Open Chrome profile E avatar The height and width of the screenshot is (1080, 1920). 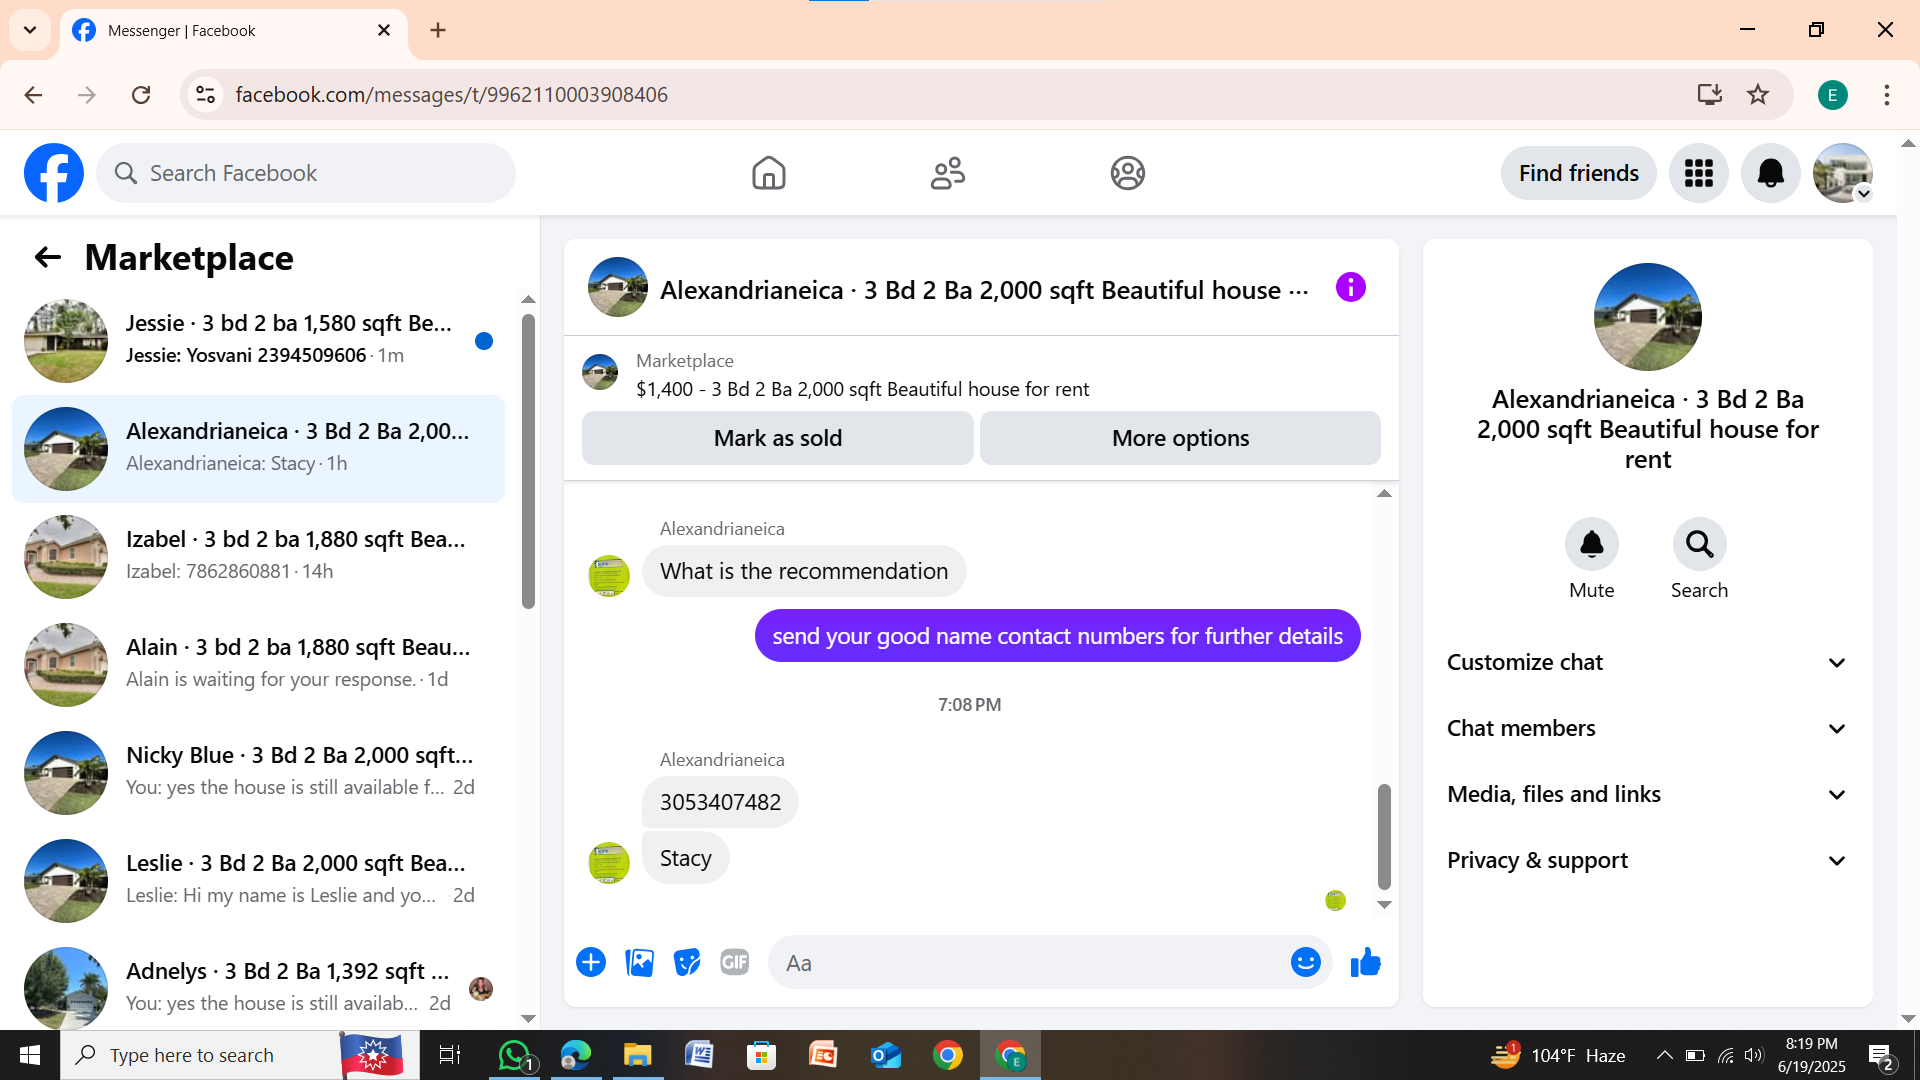click(x=1833, y=95)
